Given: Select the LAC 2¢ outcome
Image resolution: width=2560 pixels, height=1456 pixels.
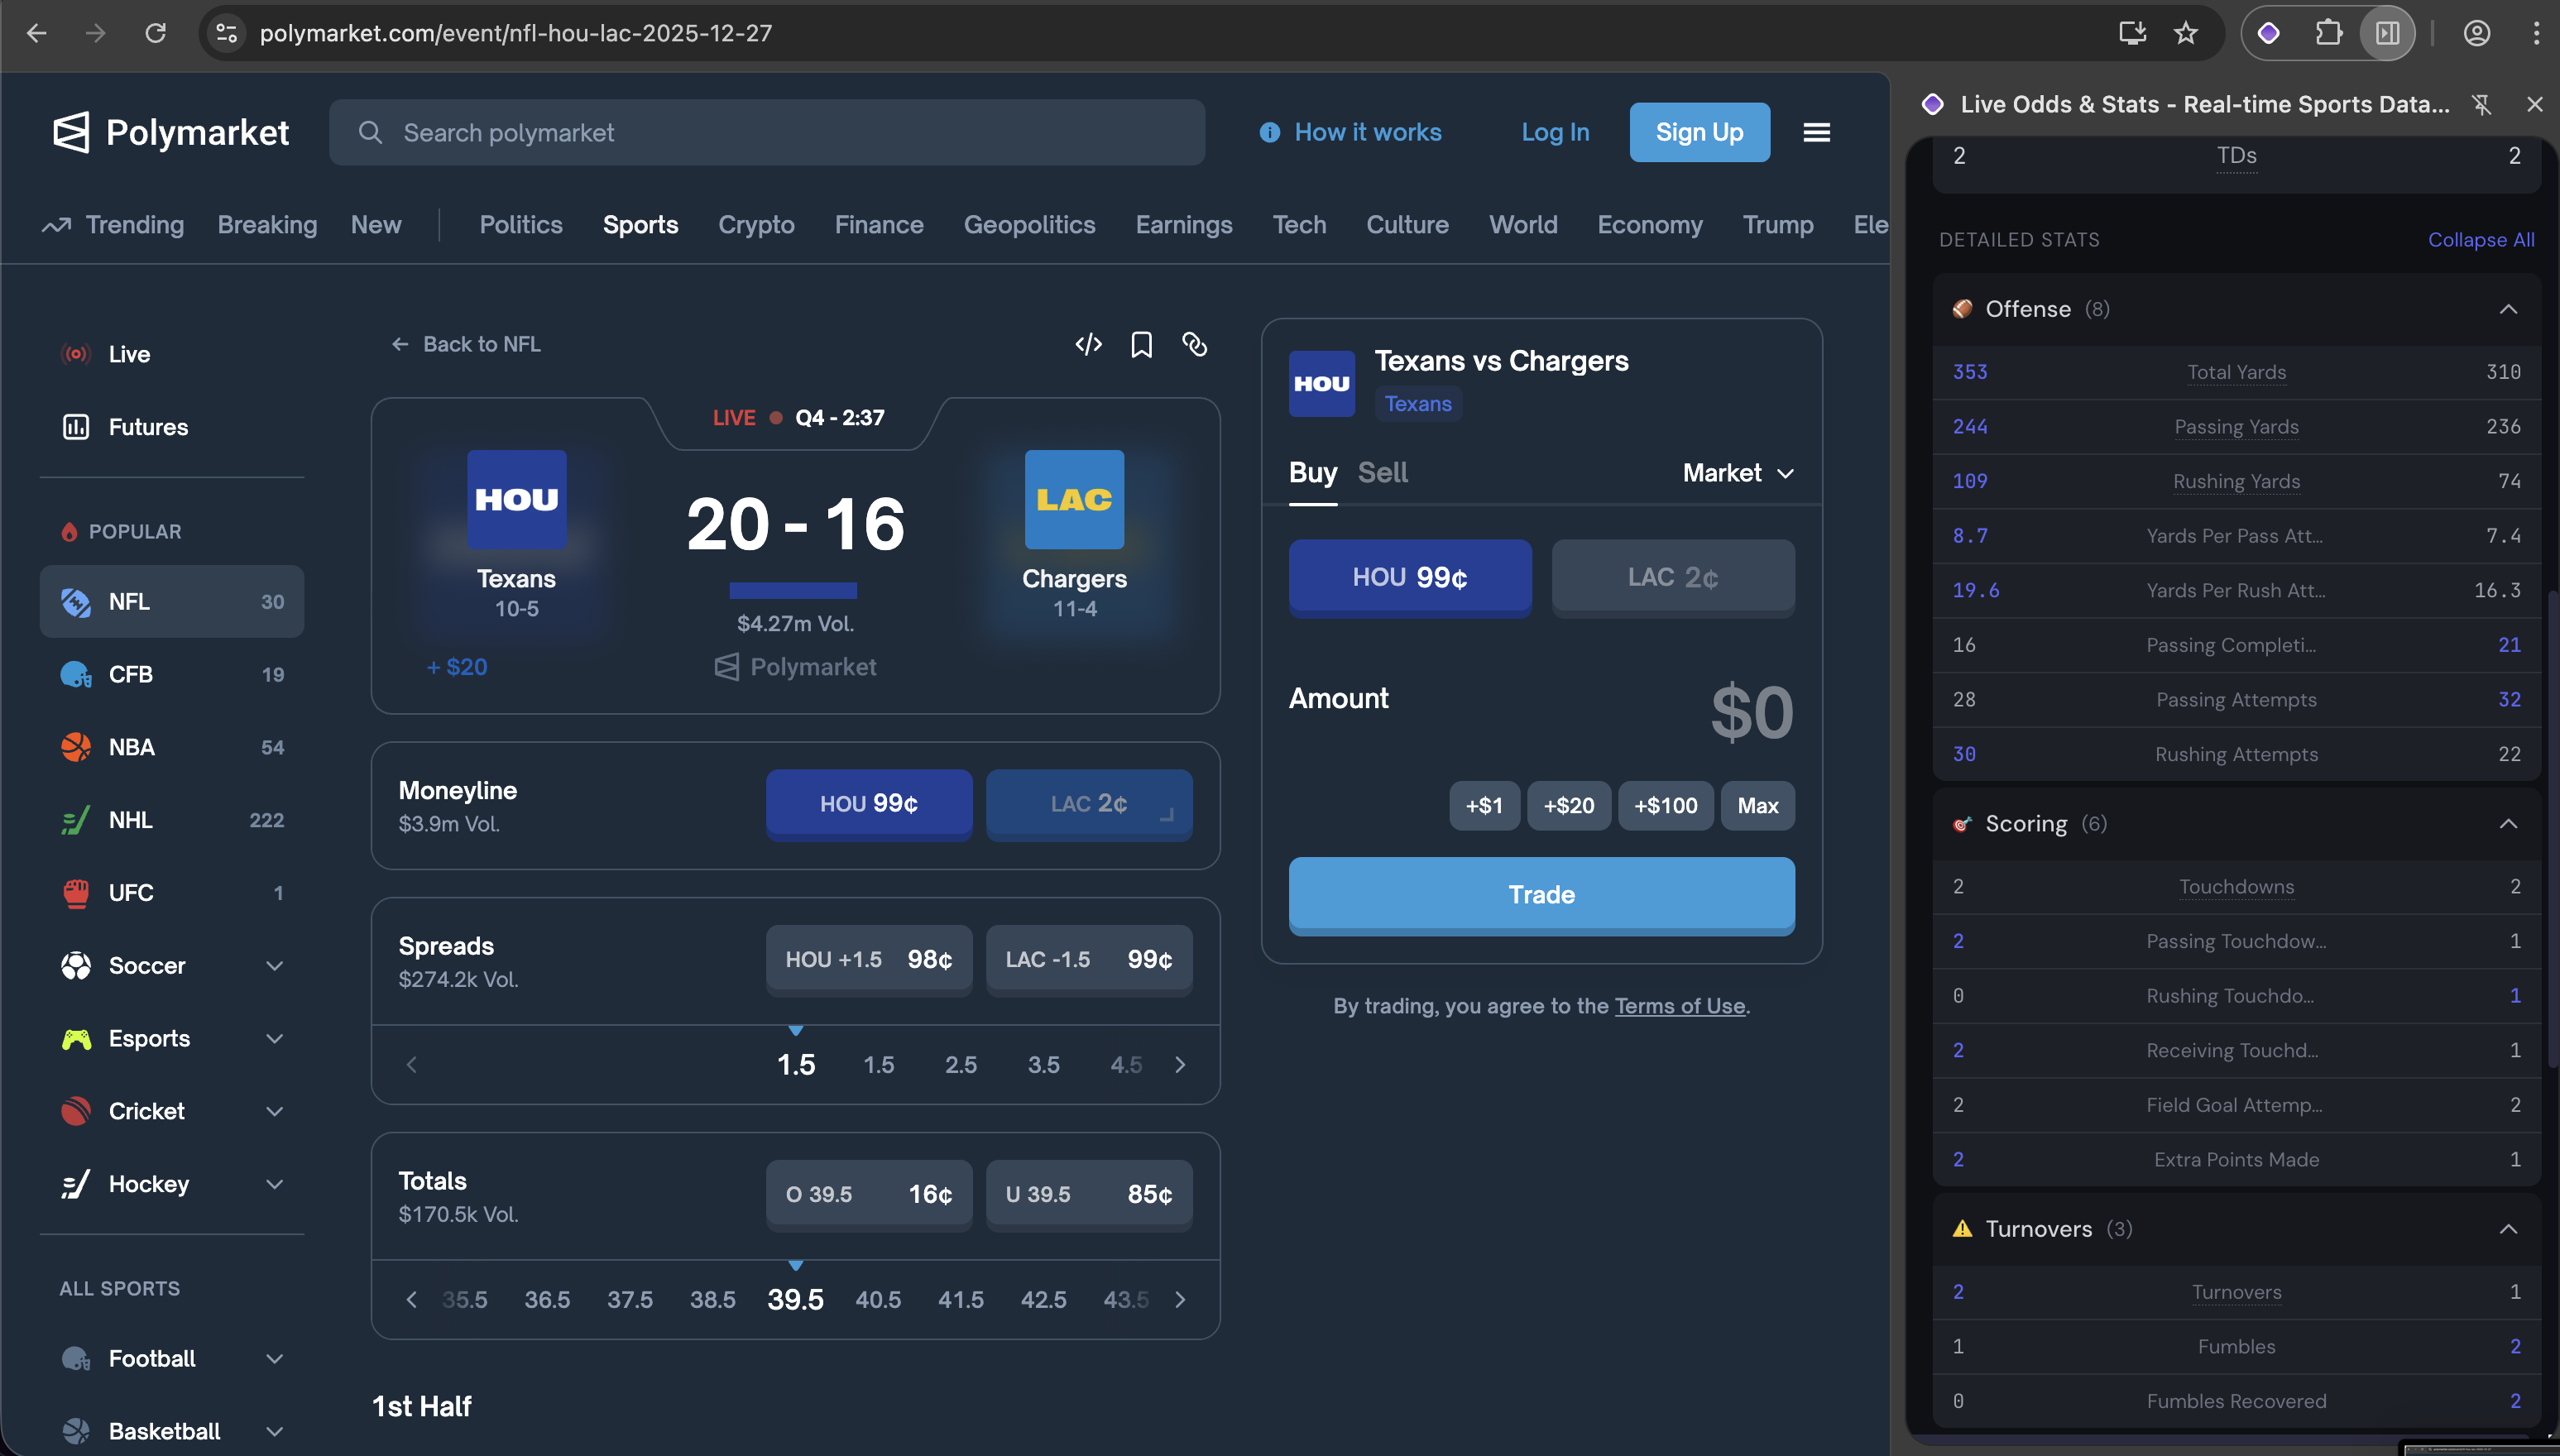Looking at the screenshot, I should point(1671,577).
